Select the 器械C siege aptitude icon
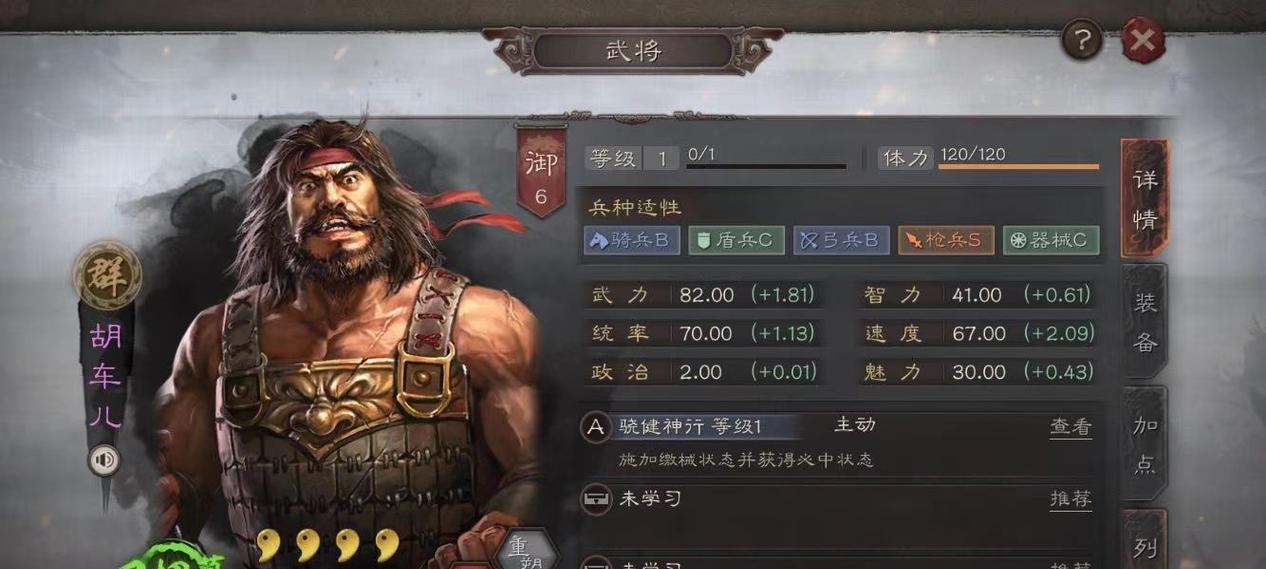 pos(1051,240)
